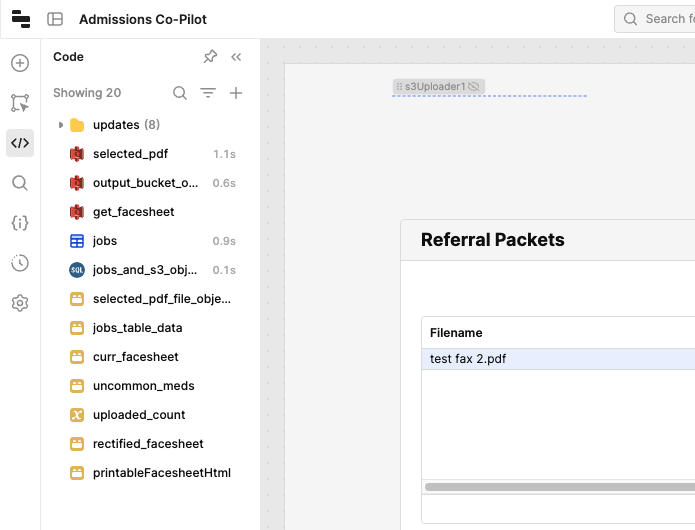Click the Retool logo icon
This screenshot has height=530, width=695.
(20, 19)
